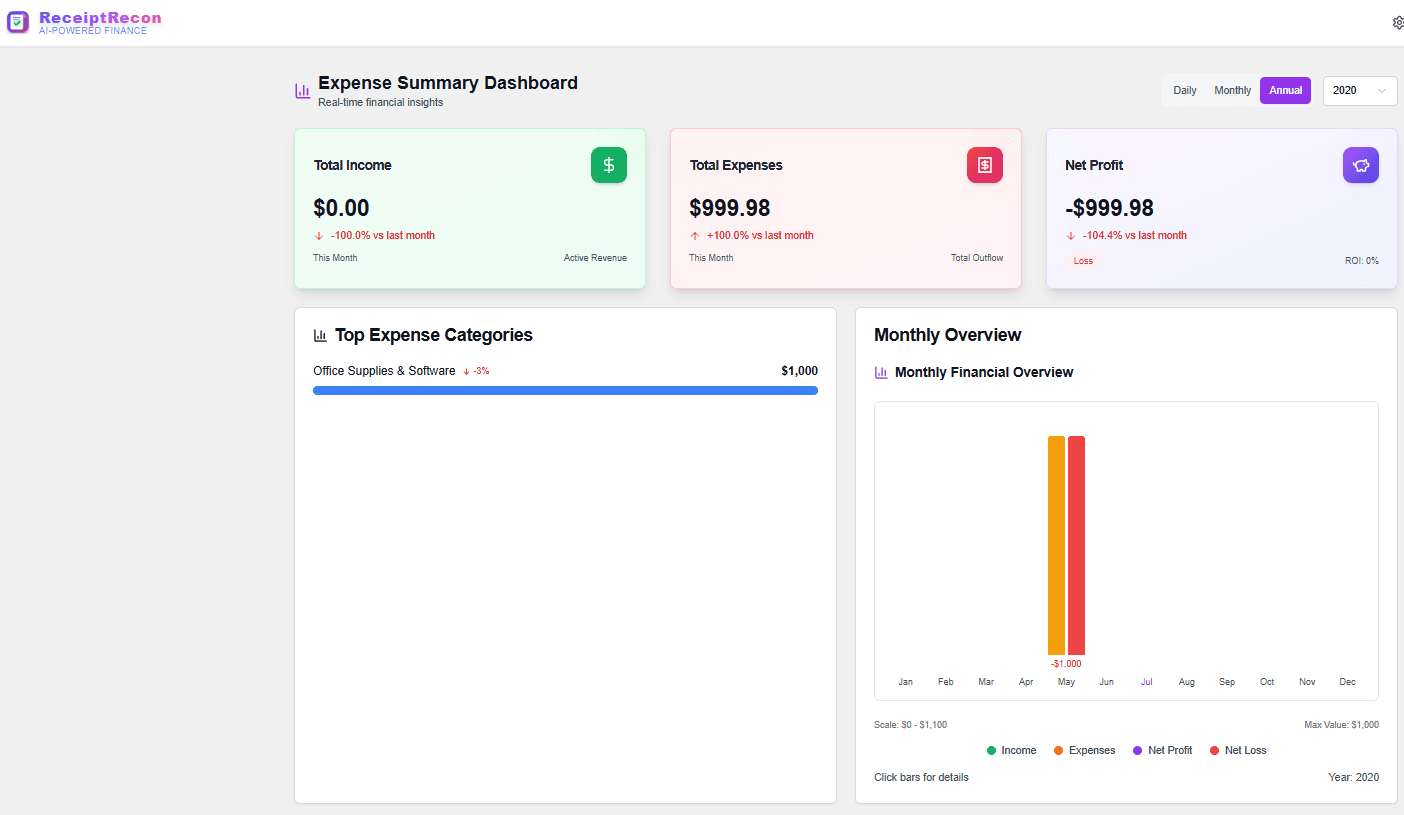Click the 'Click bars for details' text
This screenshot has height=815, width=1404.
coord(921,777)
